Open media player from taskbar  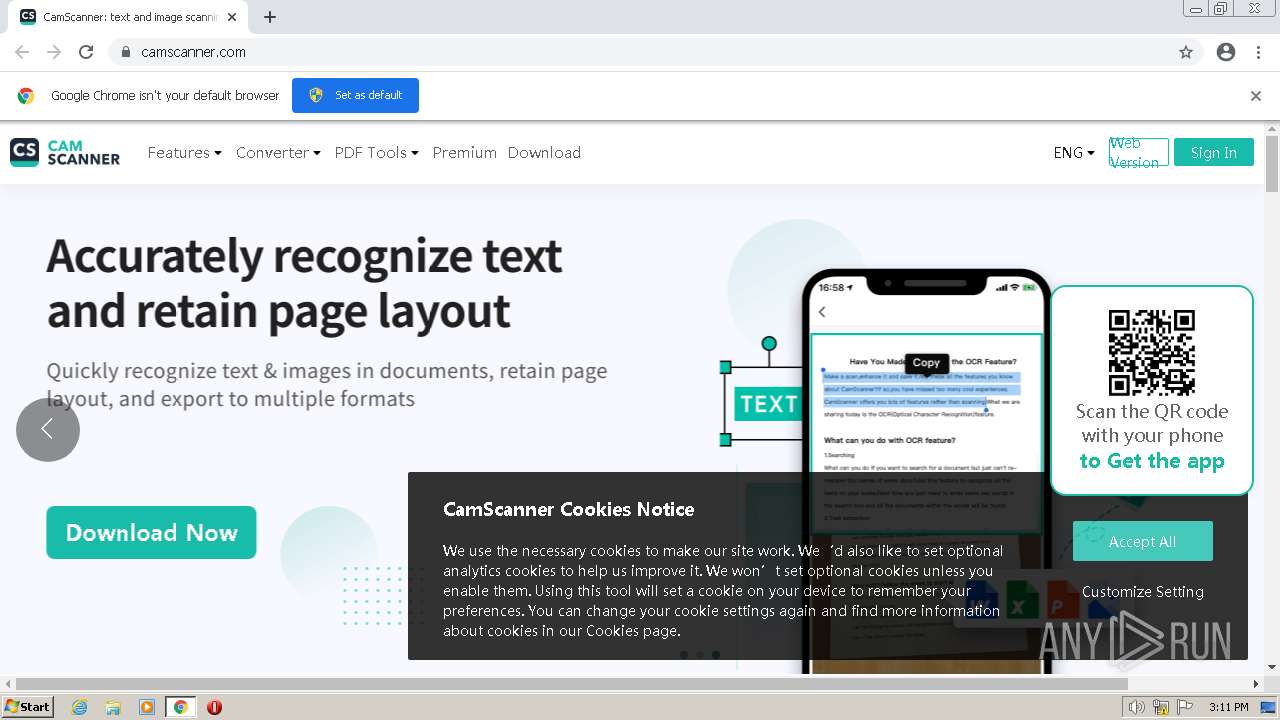tap(147, 707)
